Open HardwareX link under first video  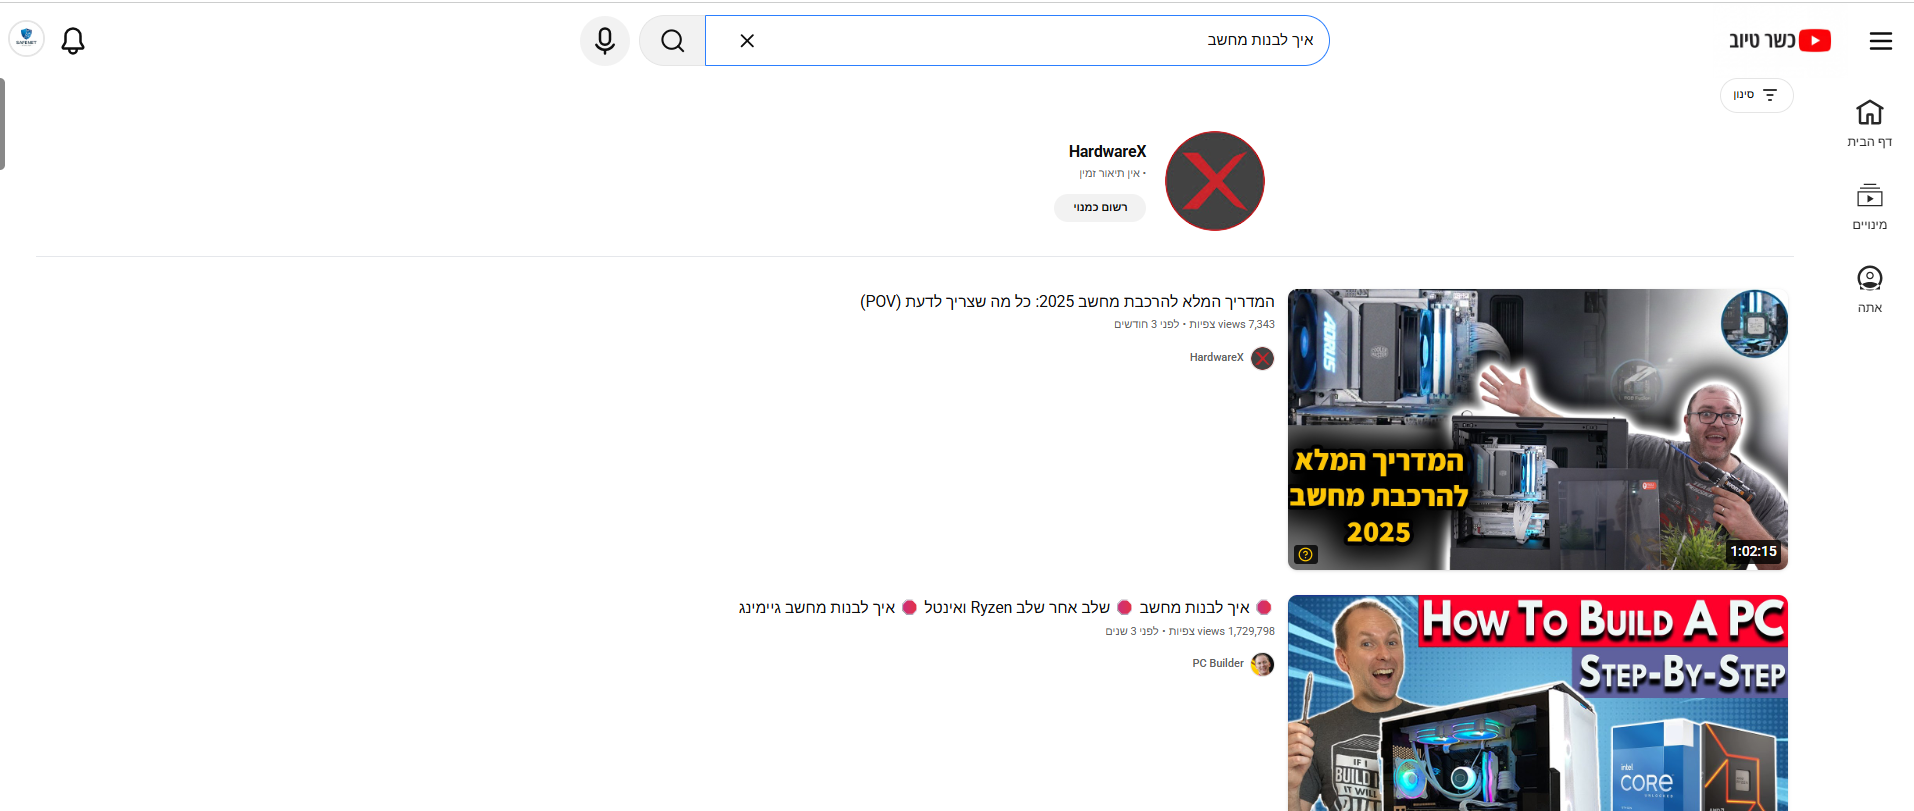[1216, 357]
